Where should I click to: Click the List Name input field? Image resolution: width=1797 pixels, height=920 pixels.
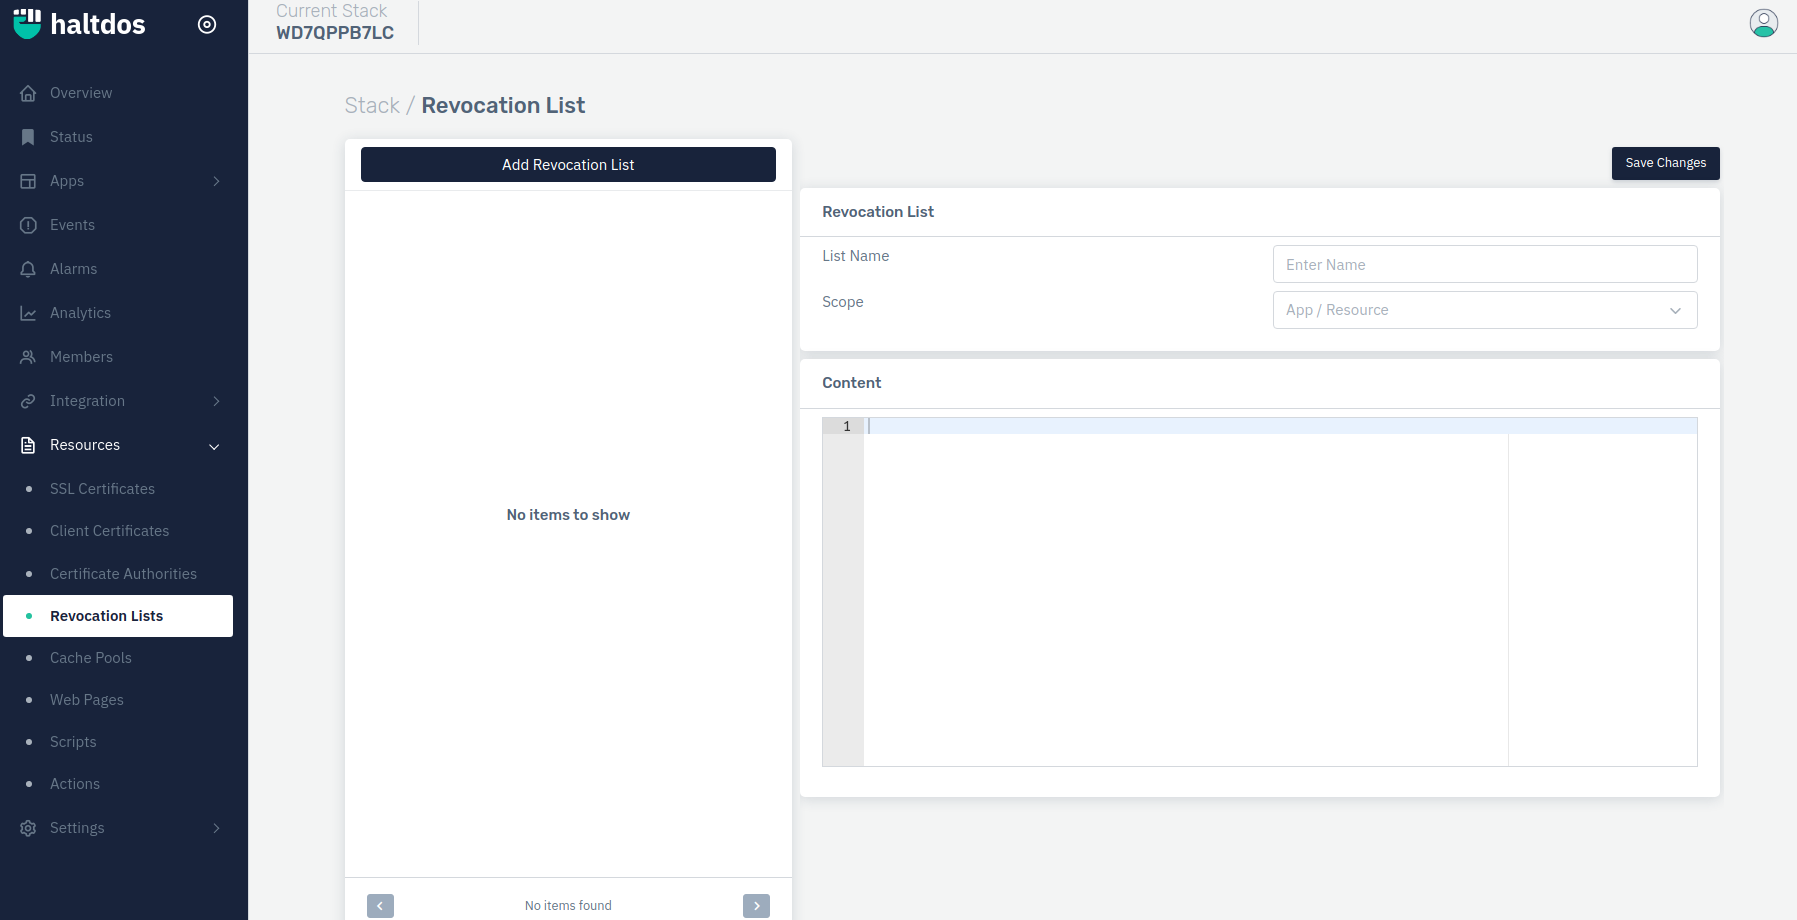point(1484,265)
